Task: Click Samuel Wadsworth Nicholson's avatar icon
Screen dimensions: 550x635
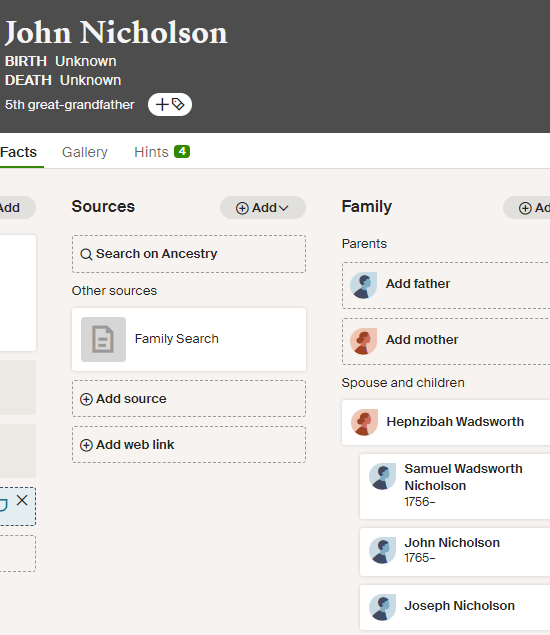Action: 382,476
